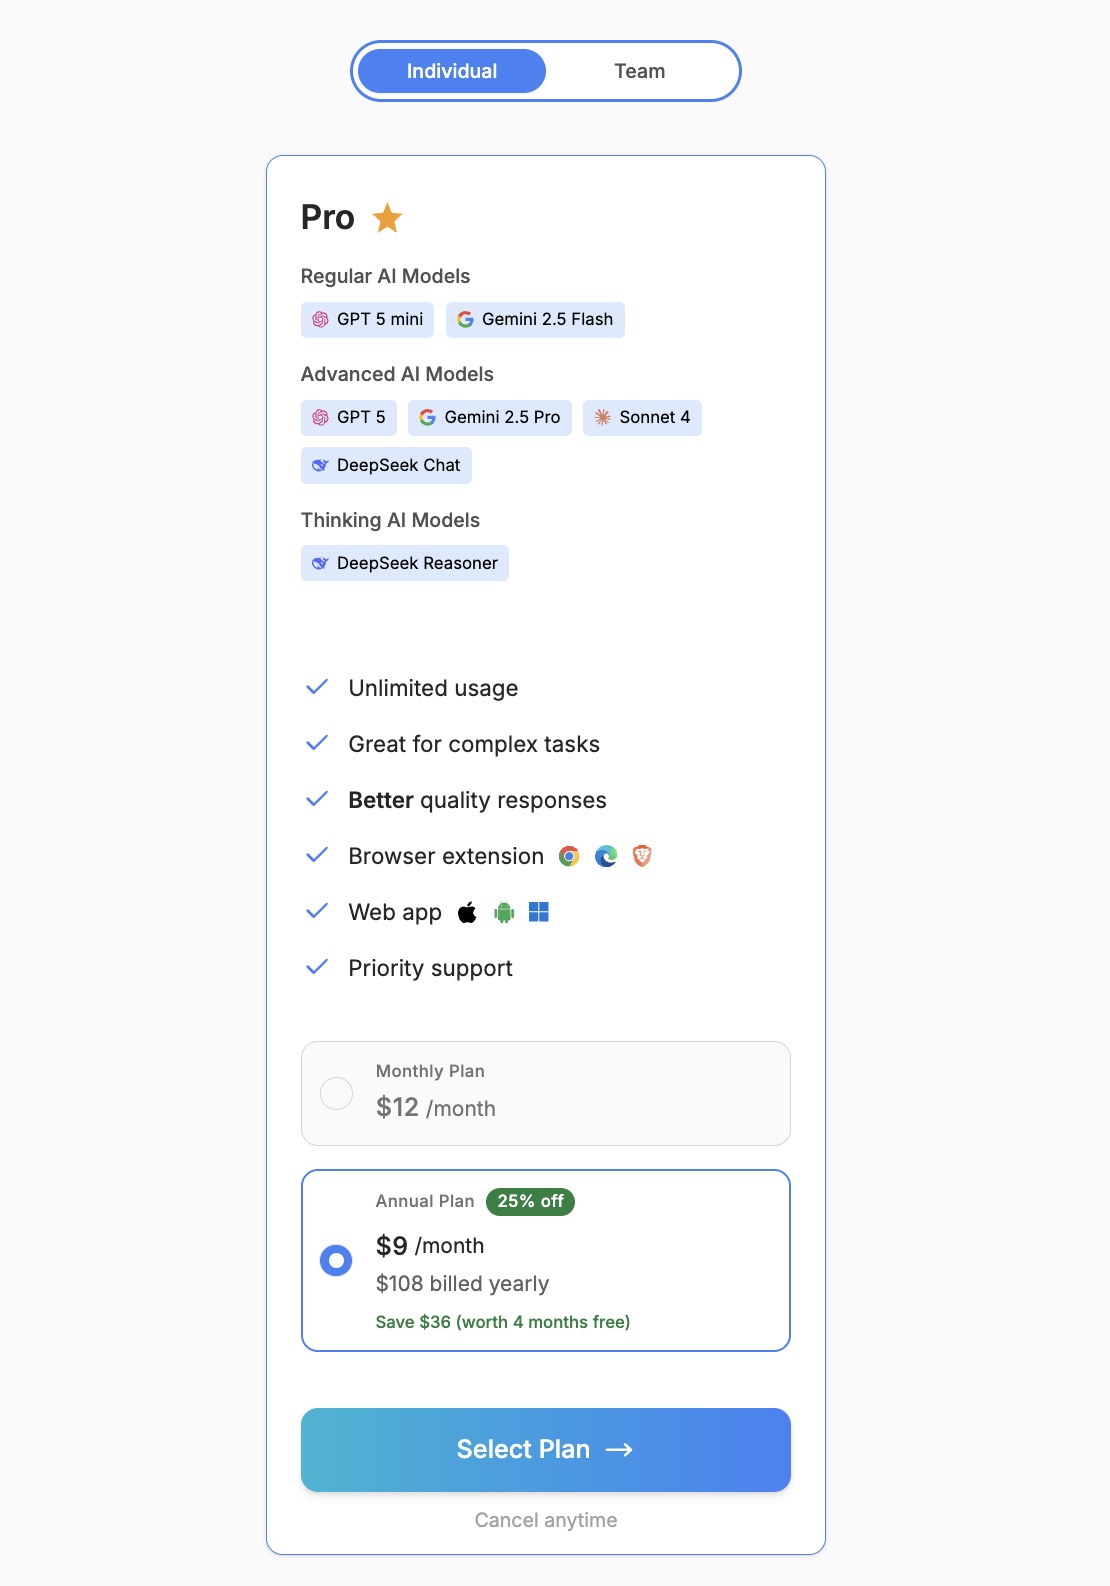
Task: Click the DeepSeek Reasoner model chip
Action: point(405,564)
